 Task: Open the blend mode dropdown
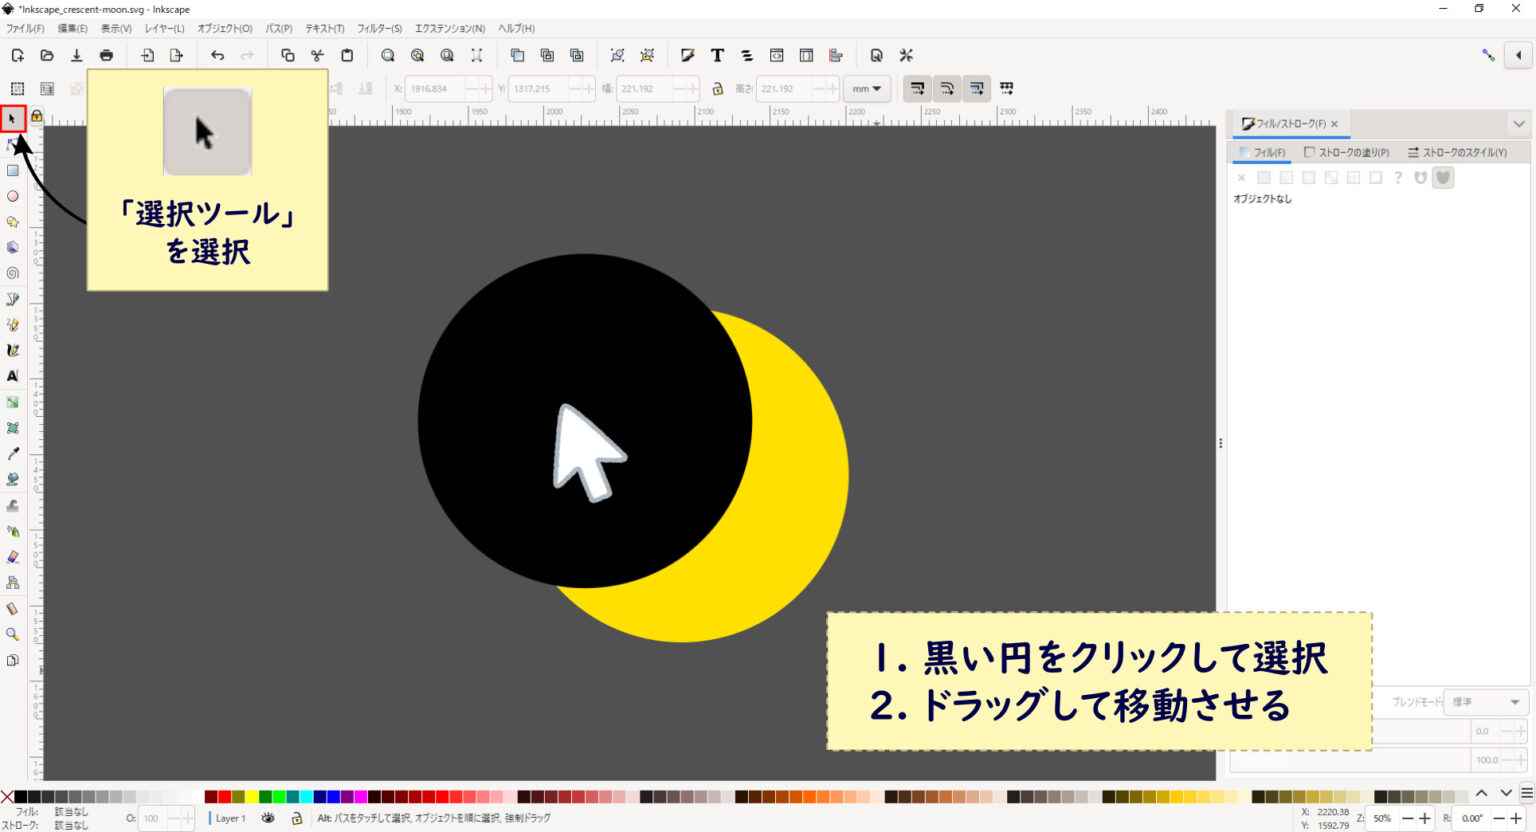click(1483, 701)
